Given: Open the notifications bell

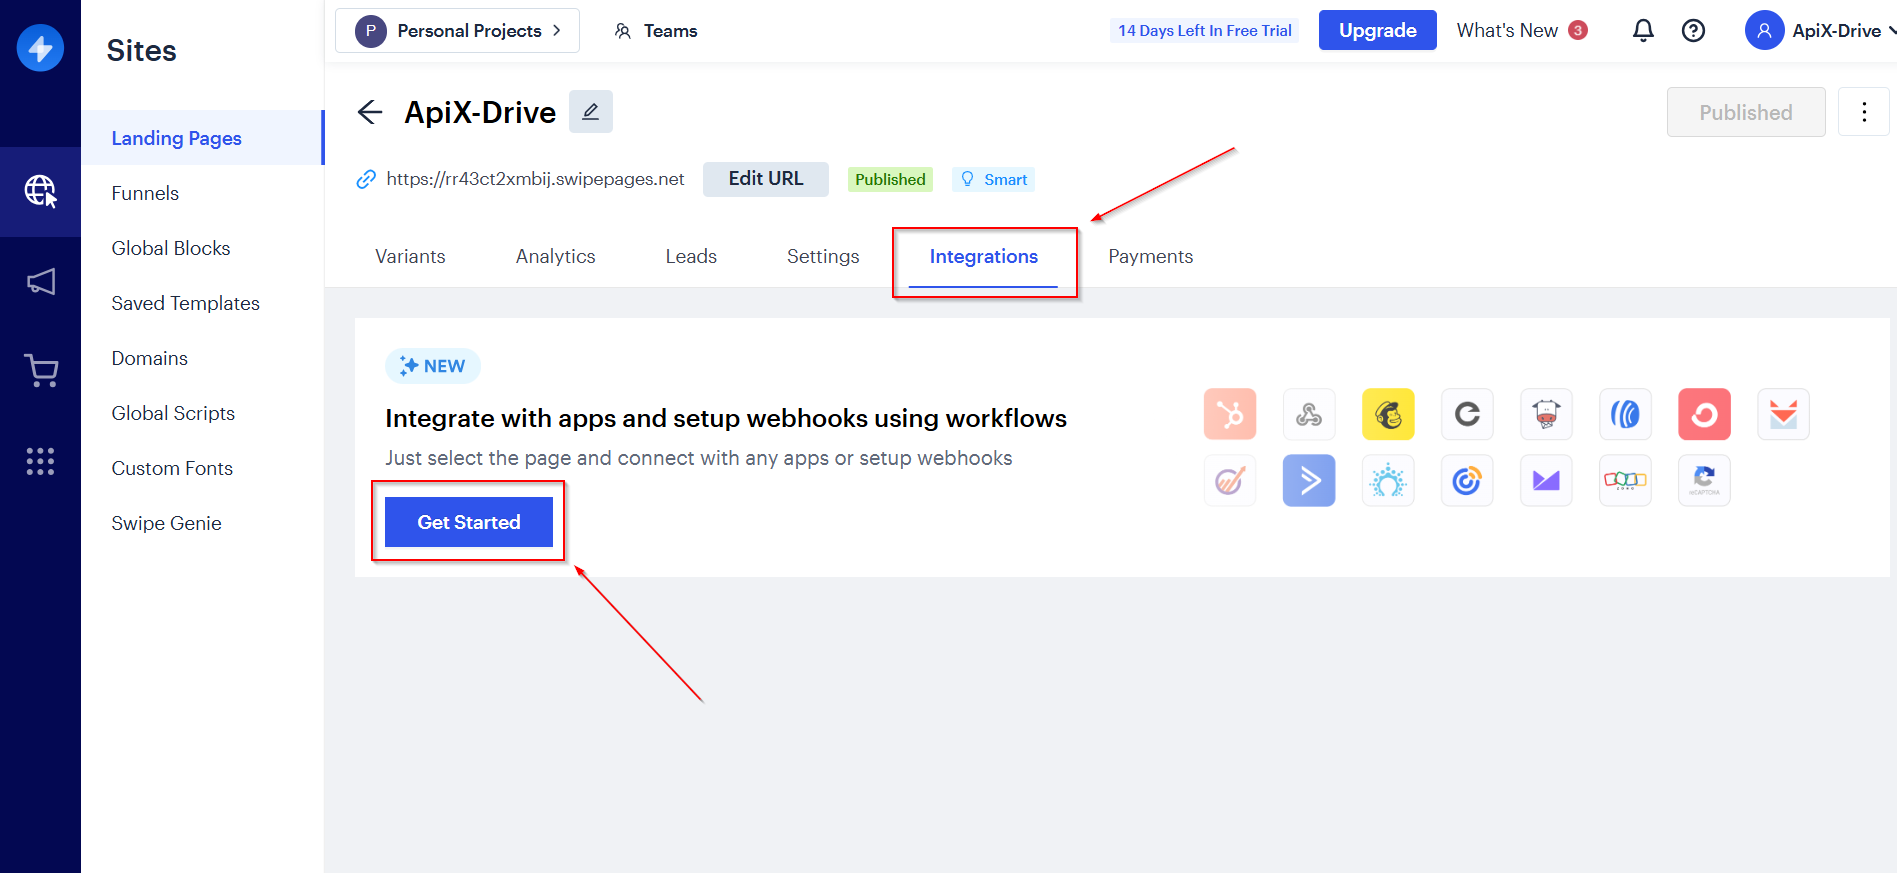Looking at the screenshot, I should pyautogui.click(x=1643, y=31).
